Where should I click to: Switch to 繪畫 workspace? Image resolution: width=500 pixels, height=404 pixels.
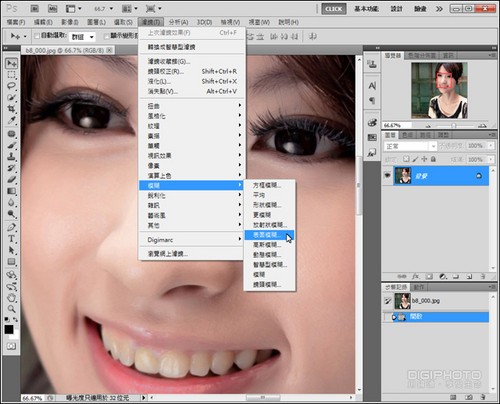(420, 9)
